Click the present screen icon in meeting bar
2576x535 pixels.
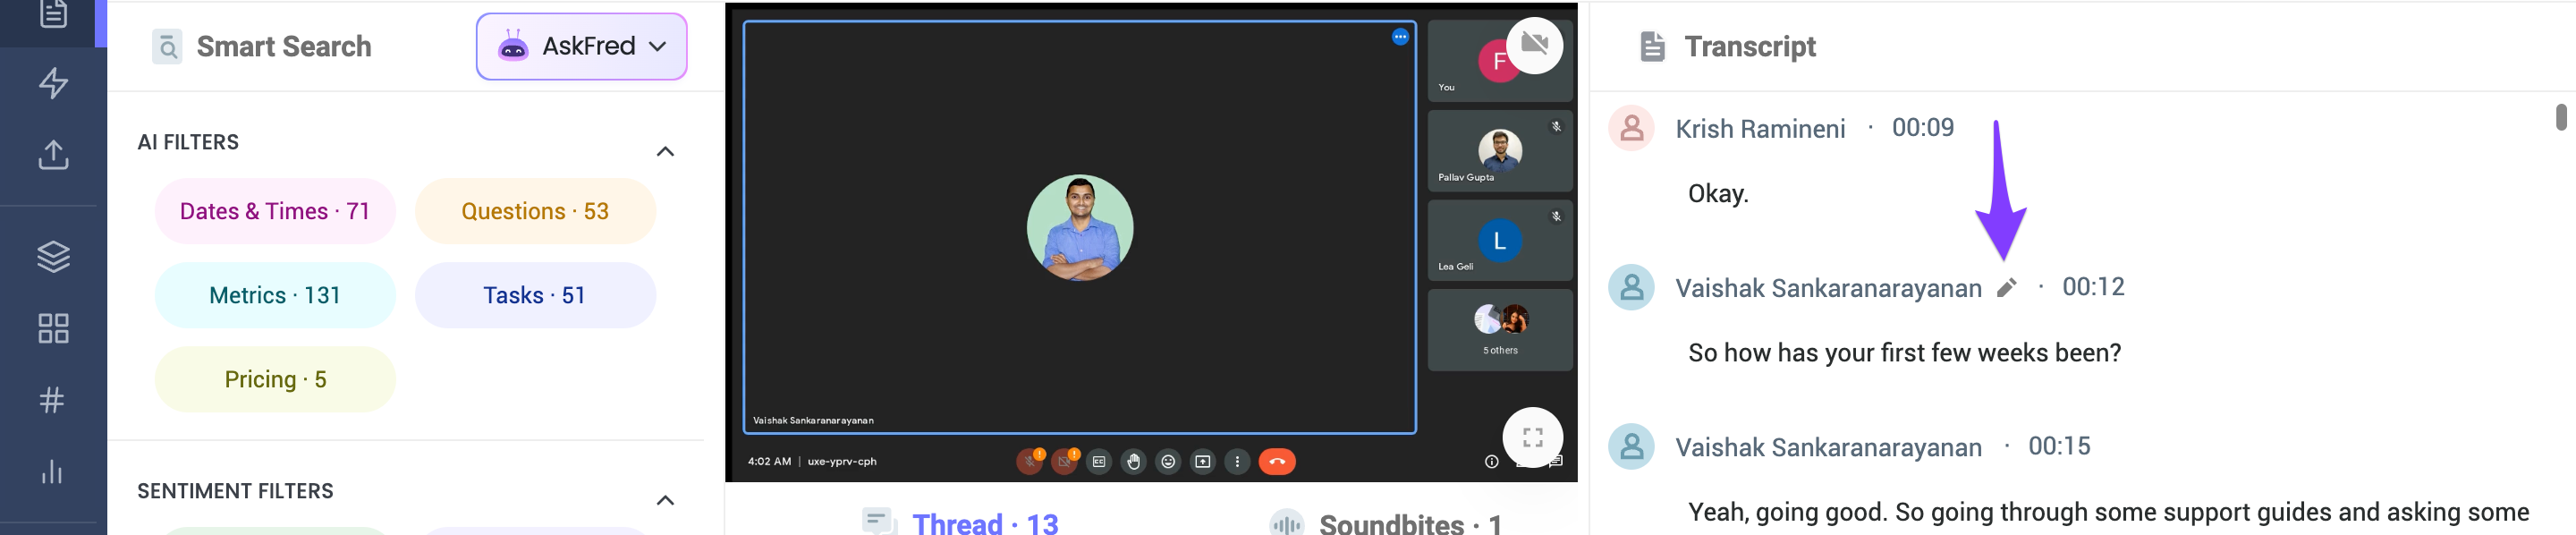[1202, 461]
